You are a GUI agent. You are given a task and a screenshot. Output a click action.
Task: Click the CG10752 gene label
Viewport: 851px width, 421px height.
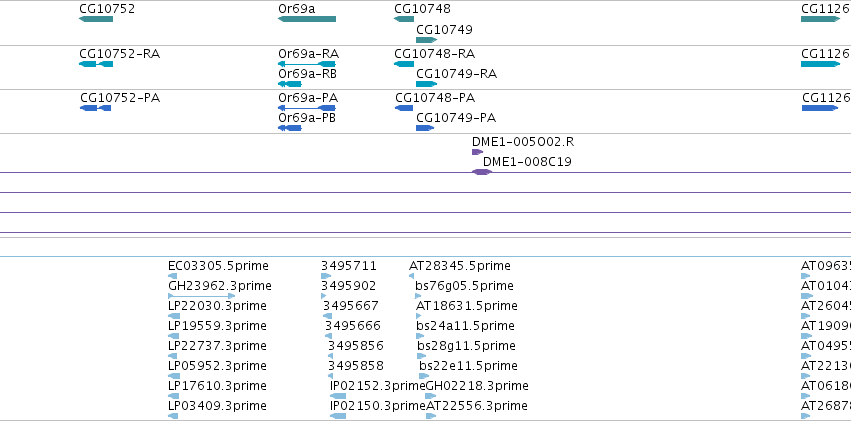click(x=107, y=9)
